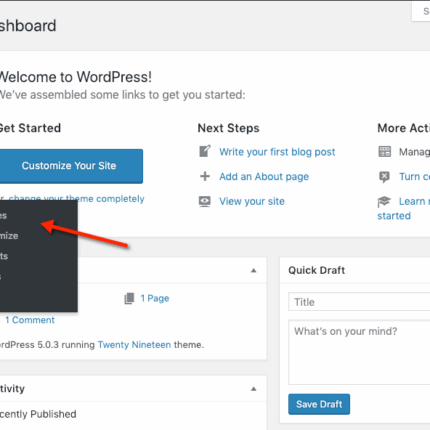Click the comment bubble icon next to Turn comments
The image size is (430, 430).
point(384,177)
